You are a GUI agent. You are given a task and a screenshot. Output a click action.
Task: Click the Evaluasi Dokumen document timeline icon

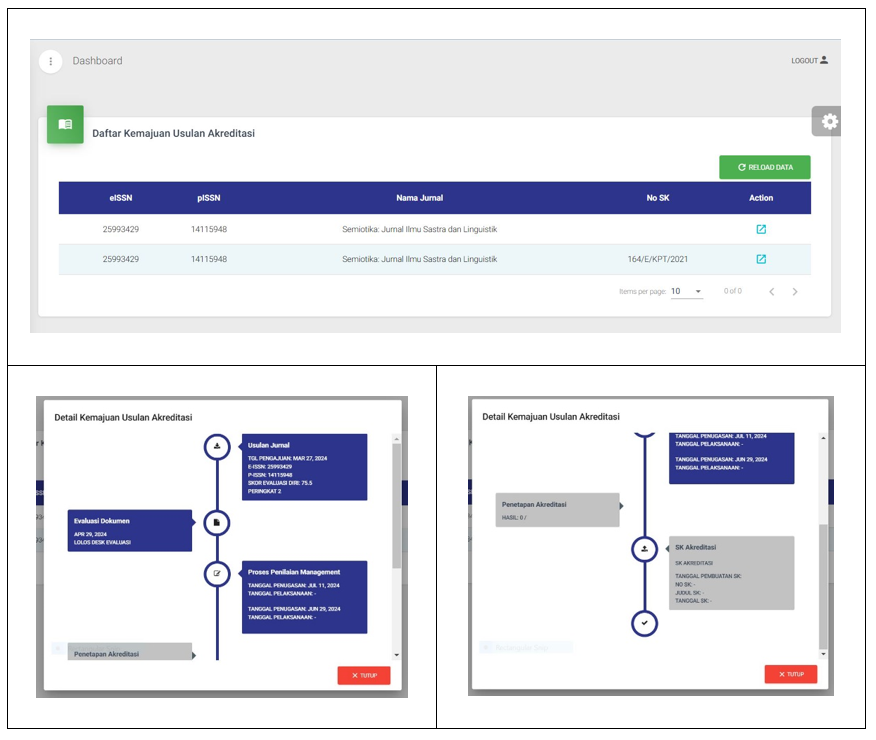click(218, 522)
